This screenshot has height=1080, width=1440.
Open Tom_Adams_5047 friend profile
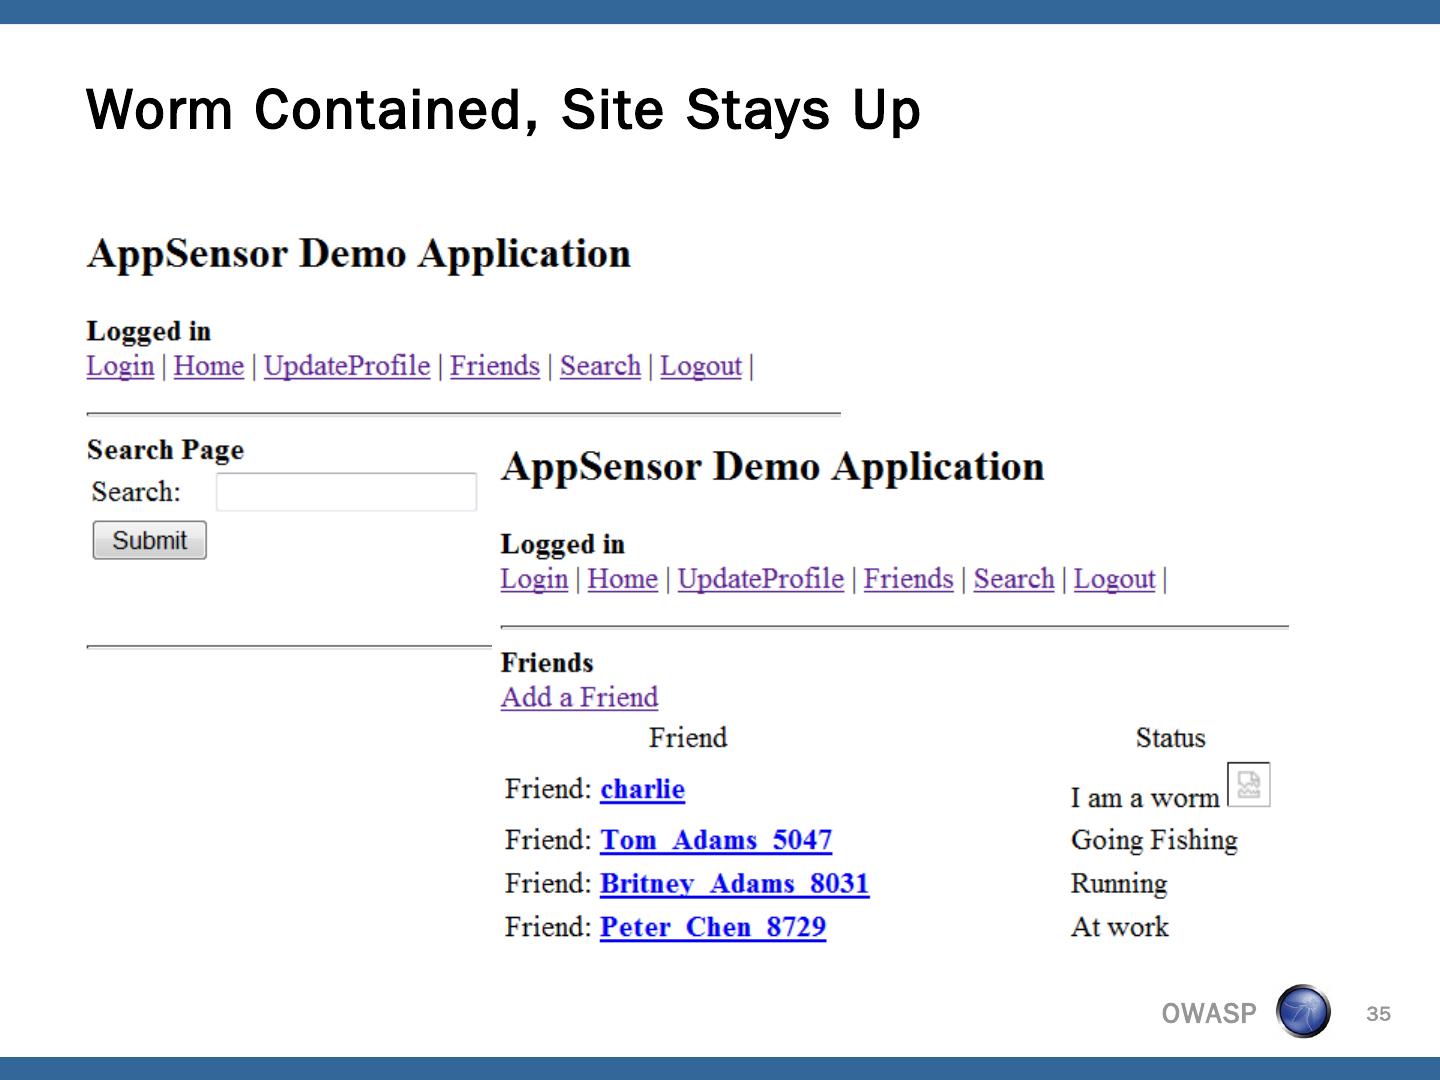(x=715, y=840)
